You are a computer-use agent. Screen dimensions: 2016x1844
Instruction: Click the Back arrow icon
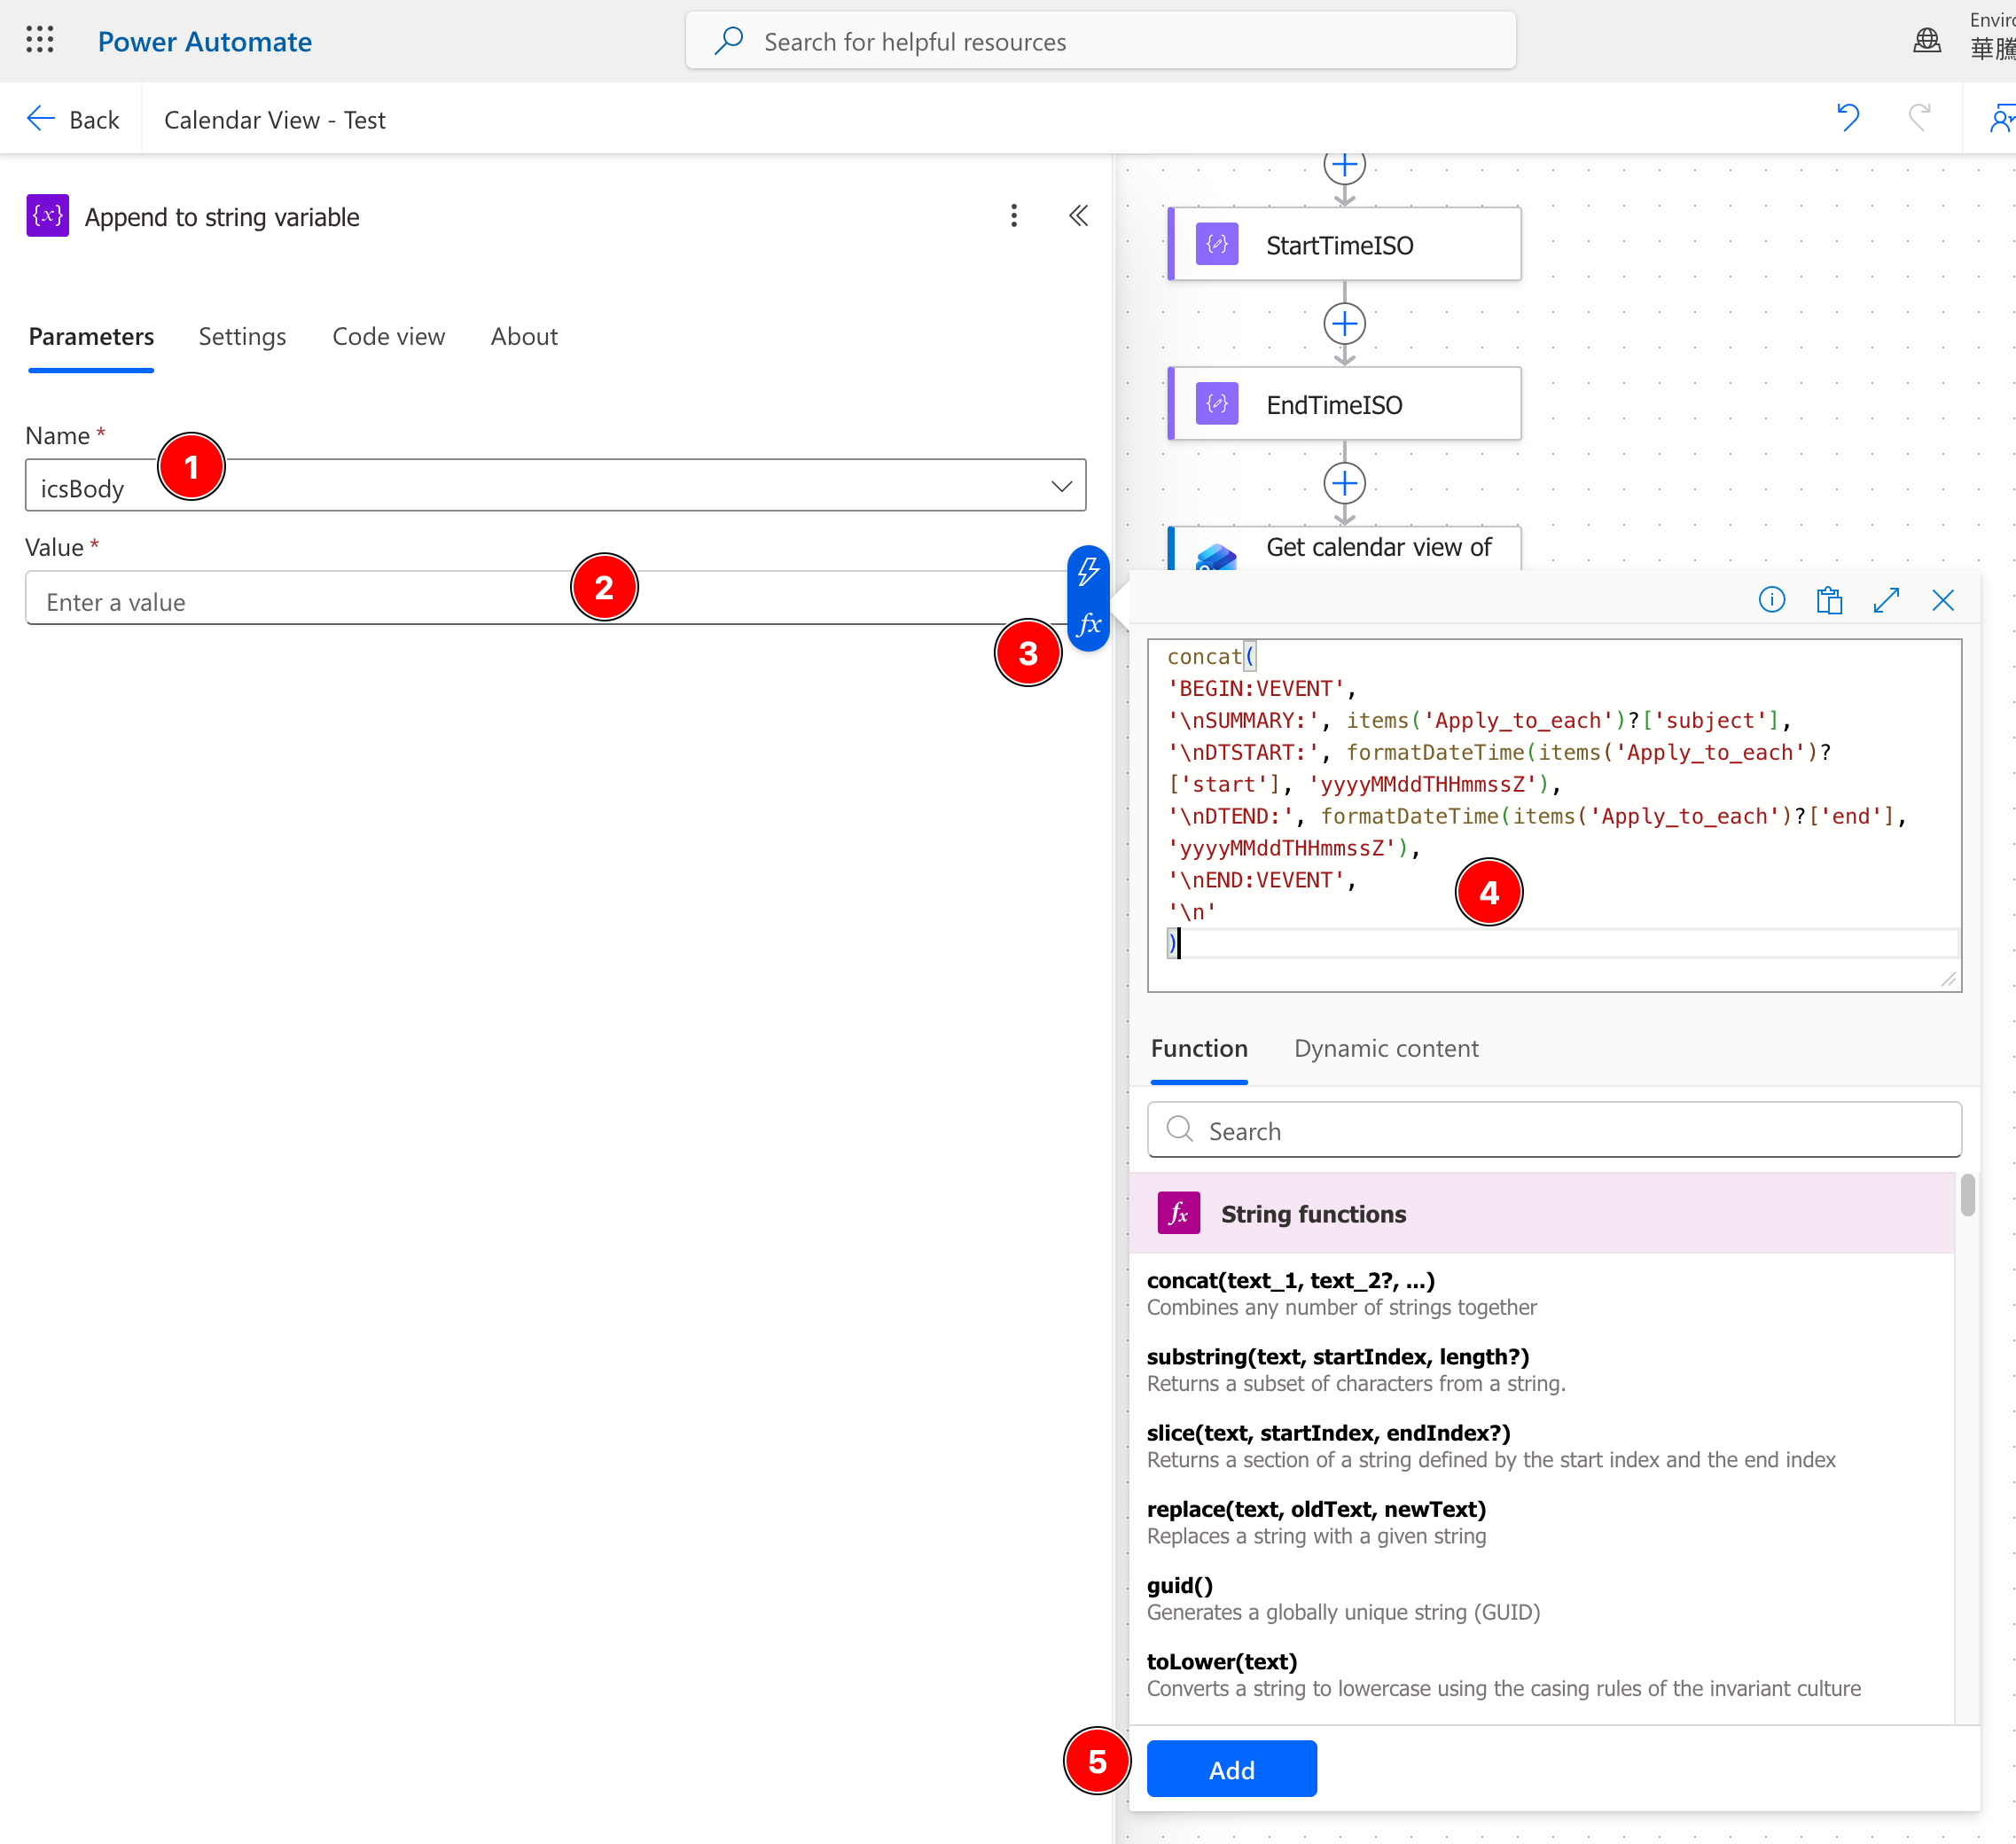(x=40, y=119)
